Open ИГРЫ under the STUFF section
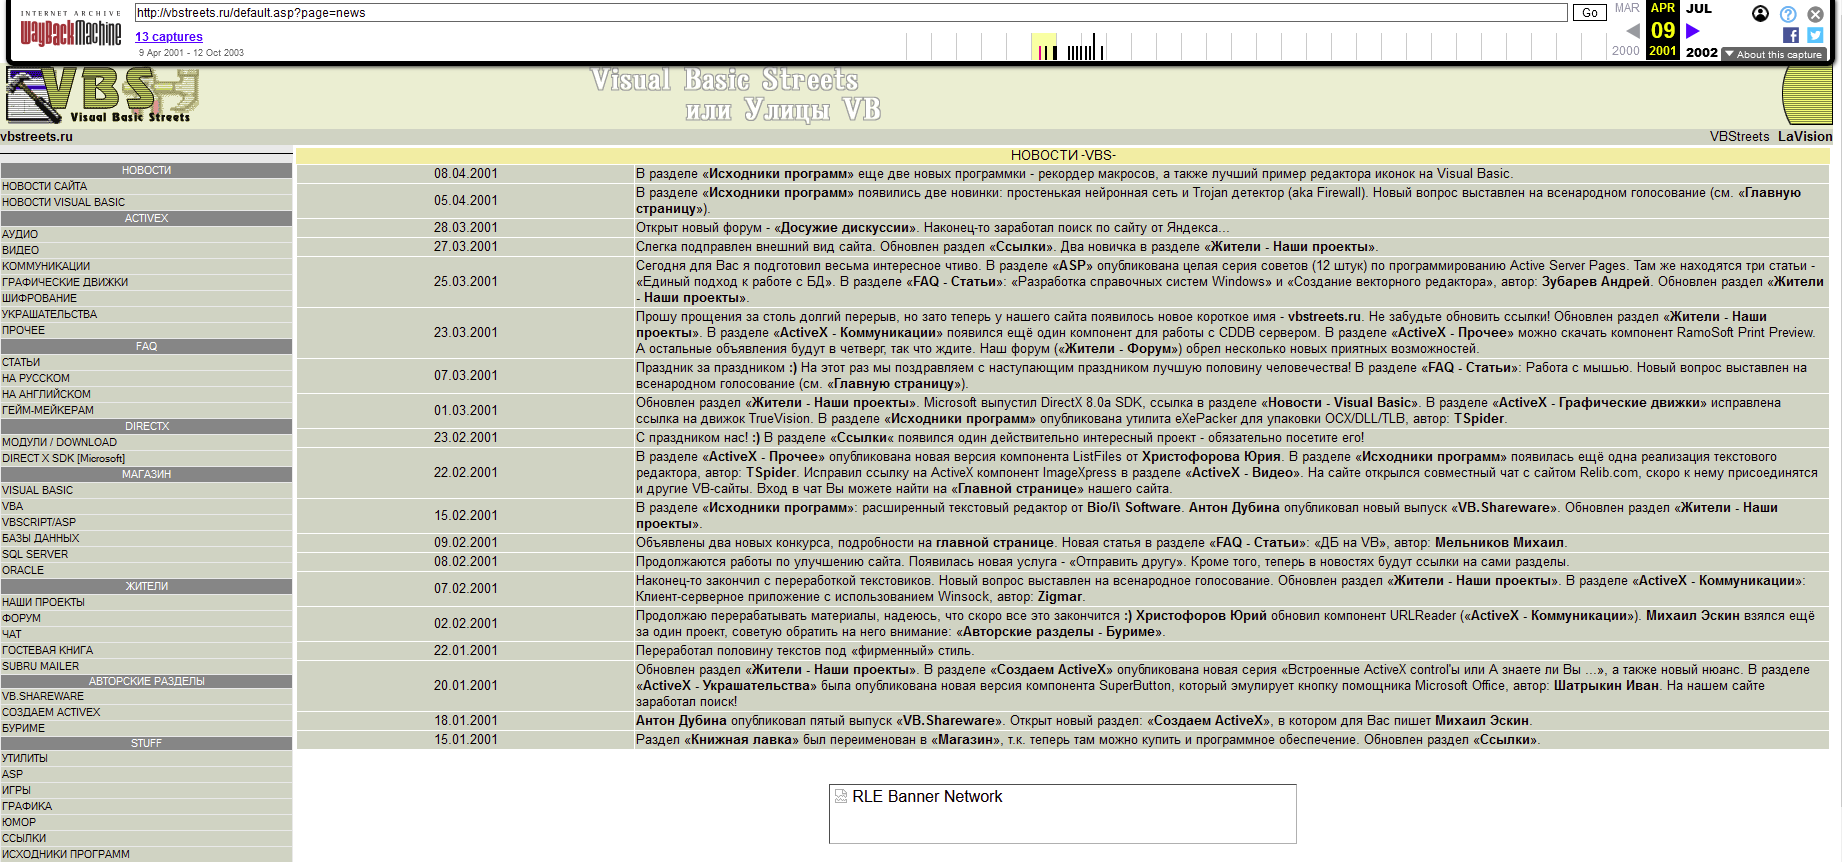Image resolution: width=1842 pixels, height=862 pixels. [16, 790]
